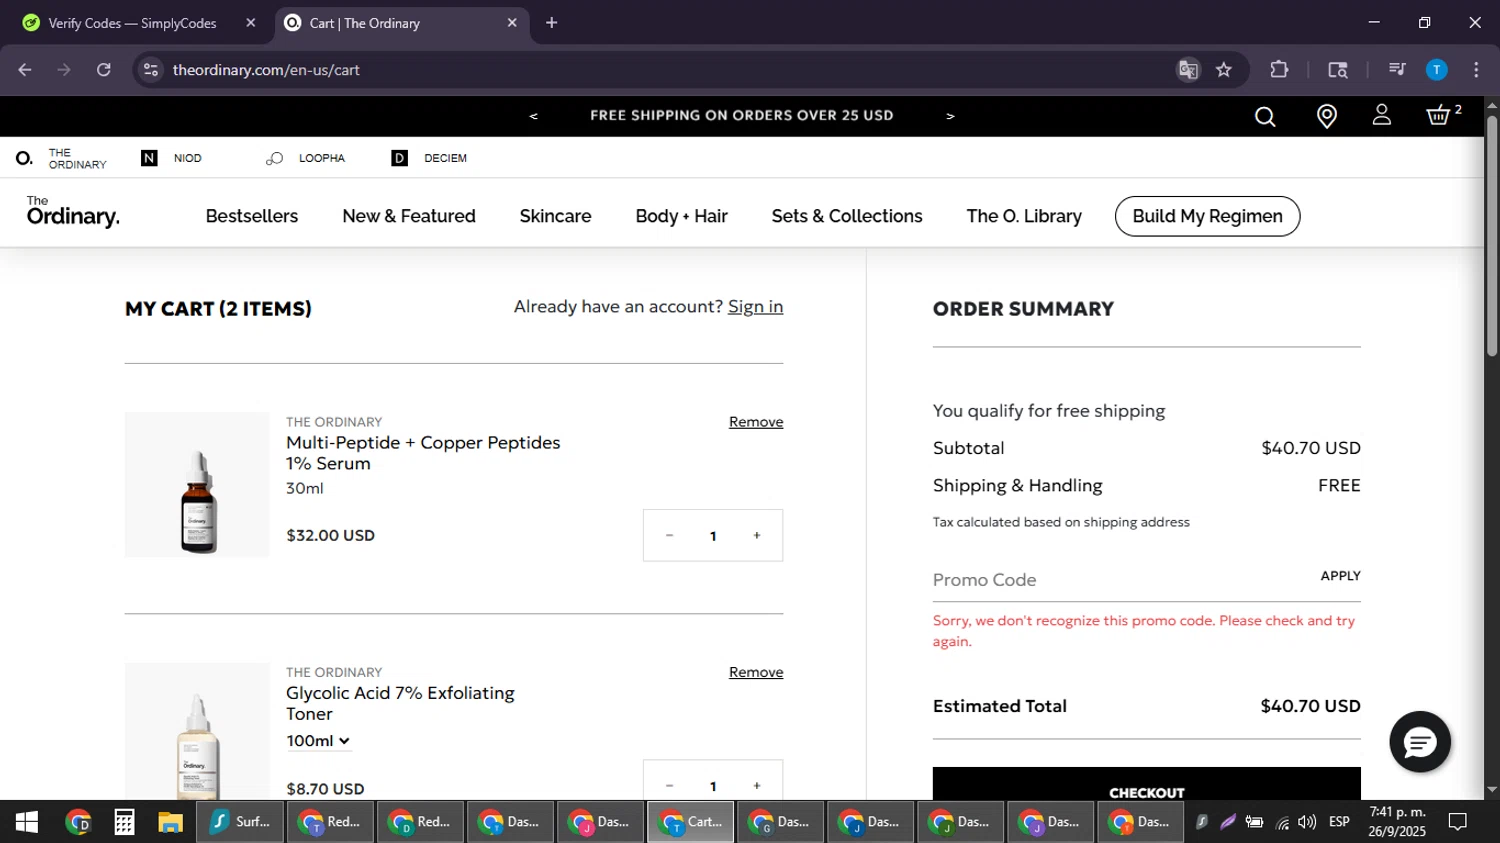Open the account profile icon
The image size is (1500, 843).
[1382, 116]
